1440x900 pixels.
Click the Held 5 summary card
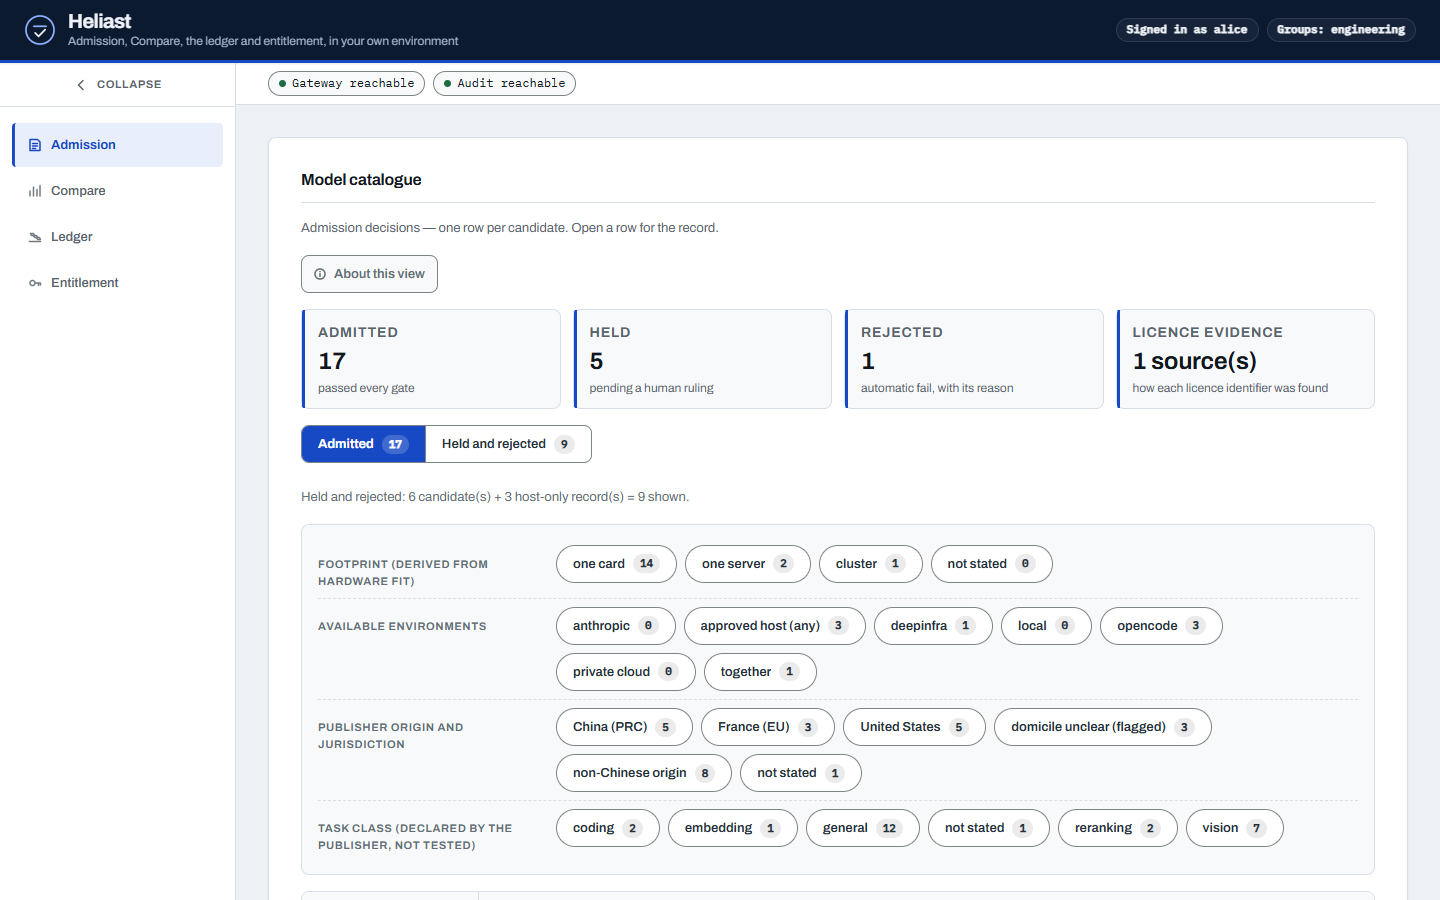[703, 359]
